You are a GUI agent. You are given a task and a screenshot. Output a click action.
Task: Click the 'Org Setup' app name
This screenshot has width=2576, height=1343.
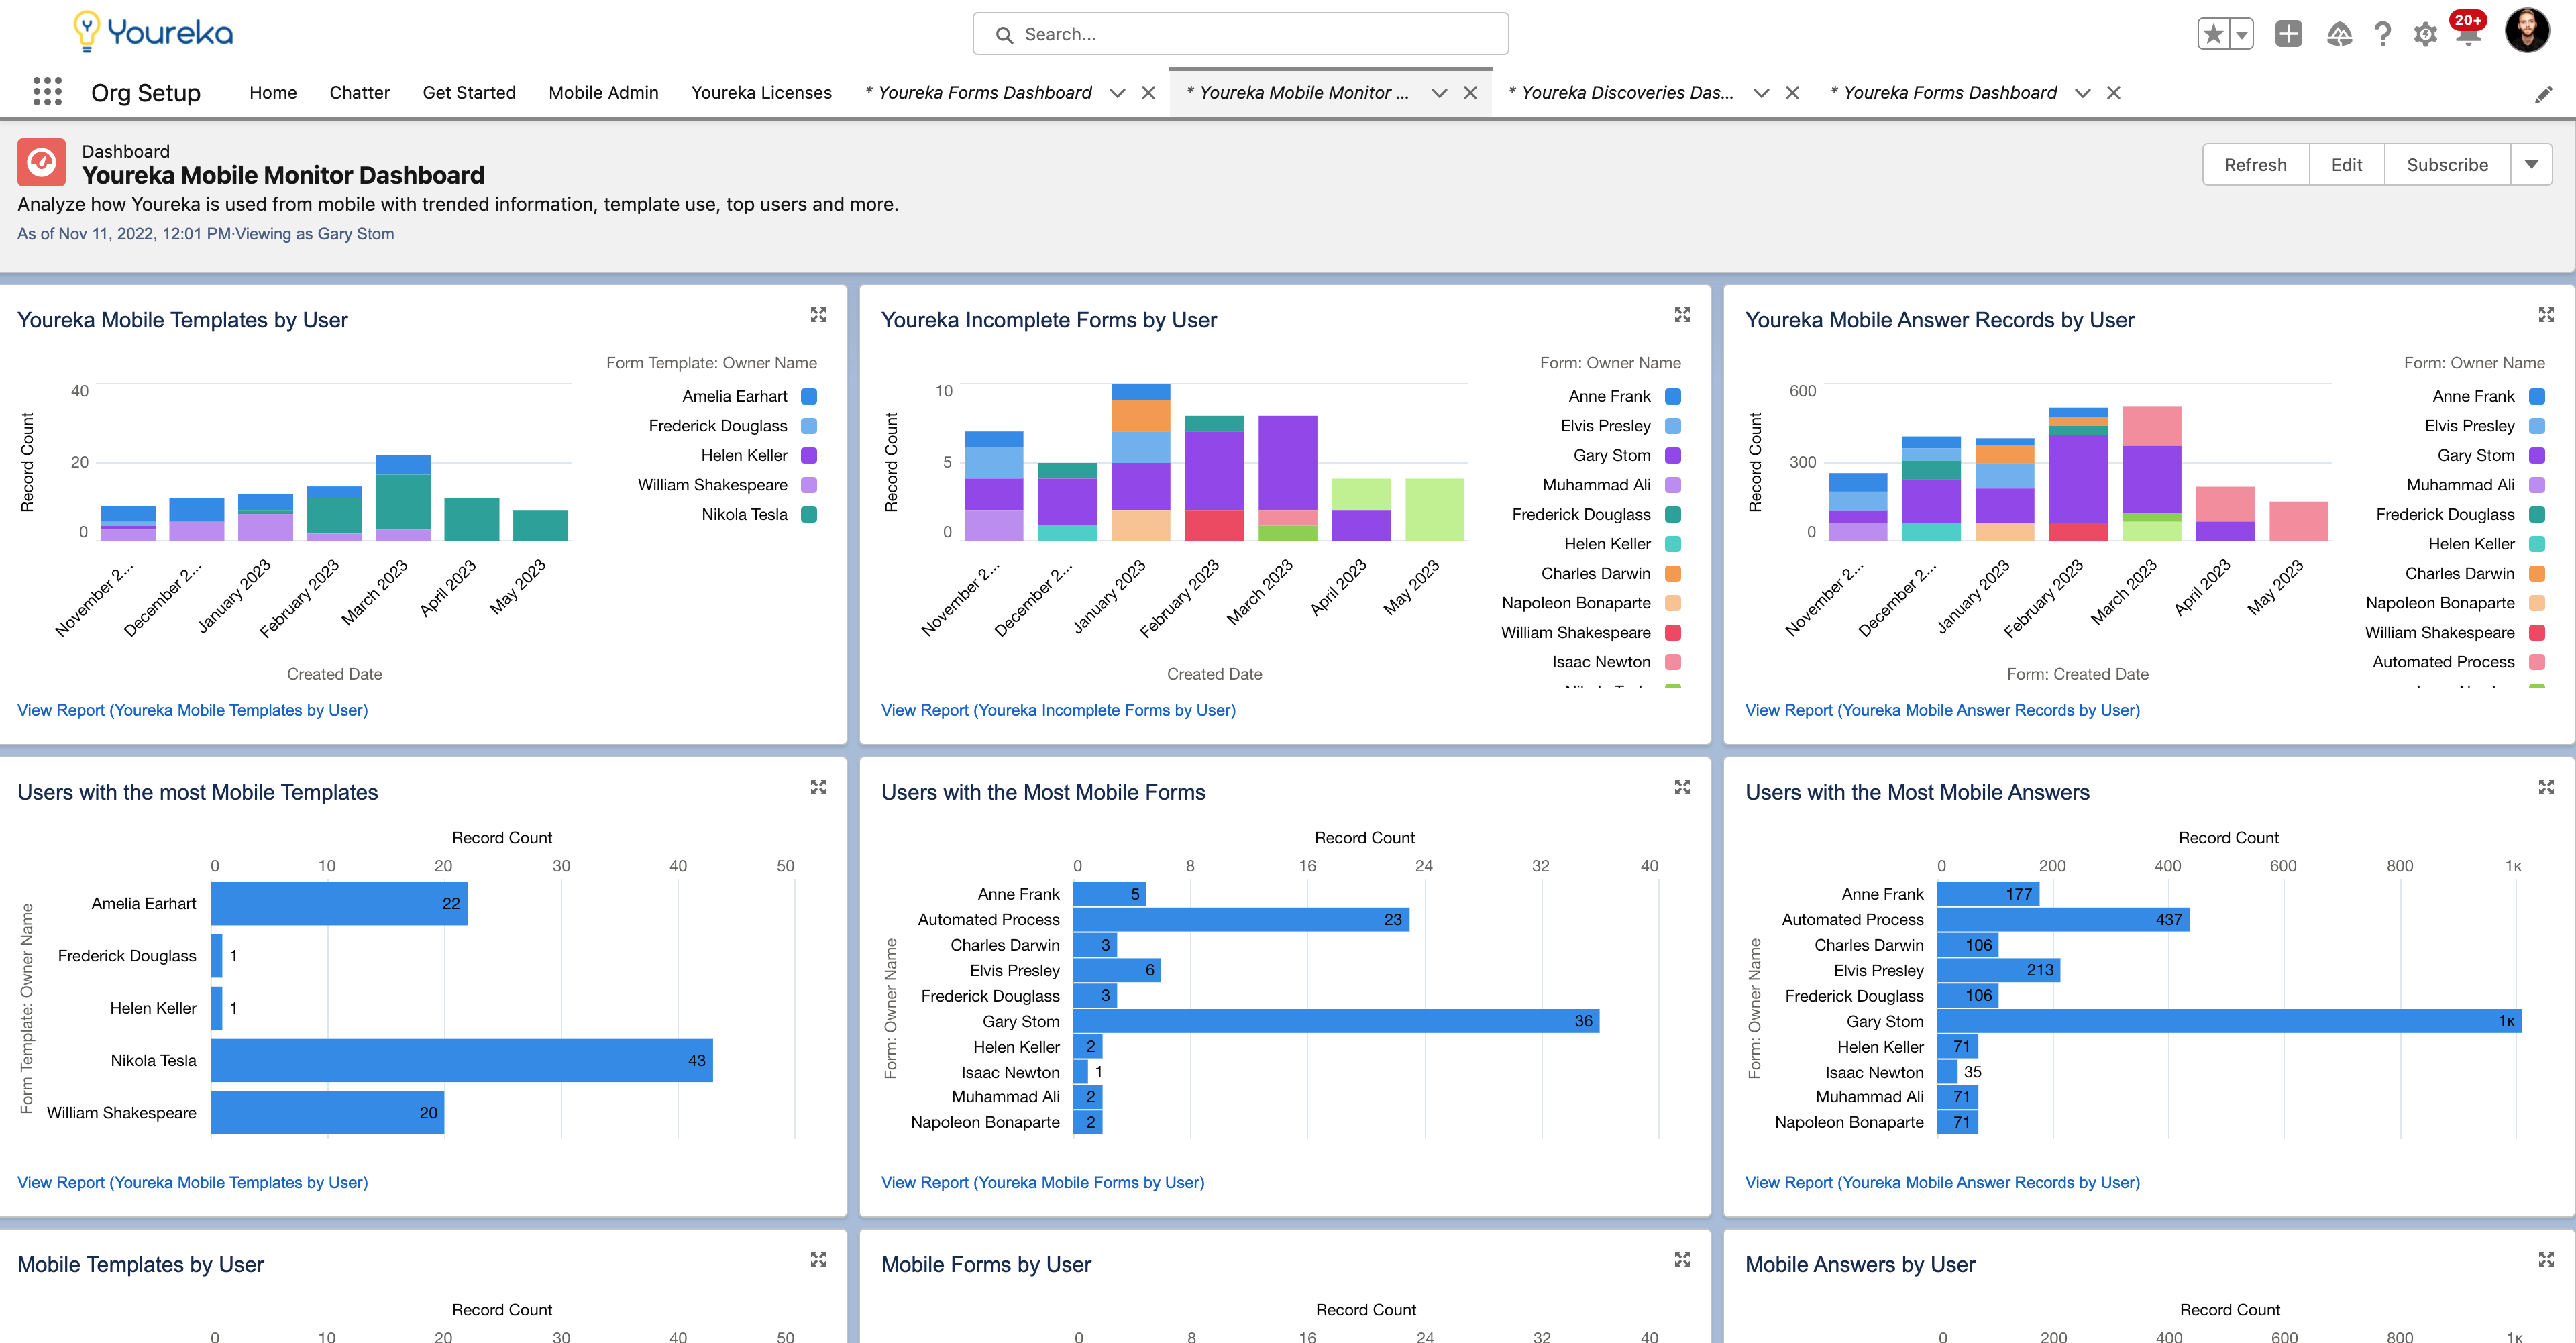(x=146, y=93)
